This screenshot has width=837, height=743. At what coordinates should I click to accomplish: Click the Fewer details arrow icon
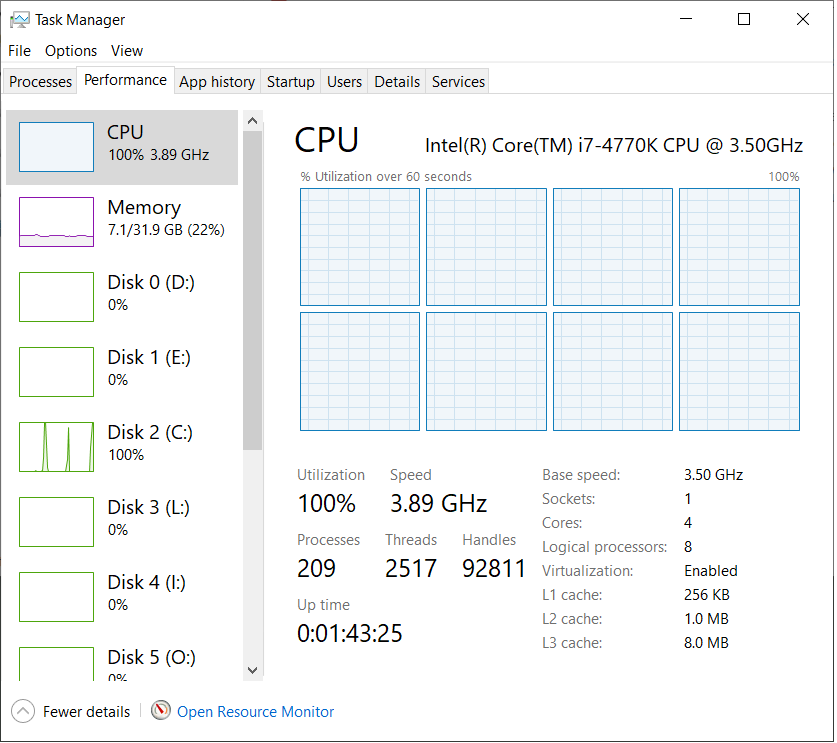[x=23, y=712]
